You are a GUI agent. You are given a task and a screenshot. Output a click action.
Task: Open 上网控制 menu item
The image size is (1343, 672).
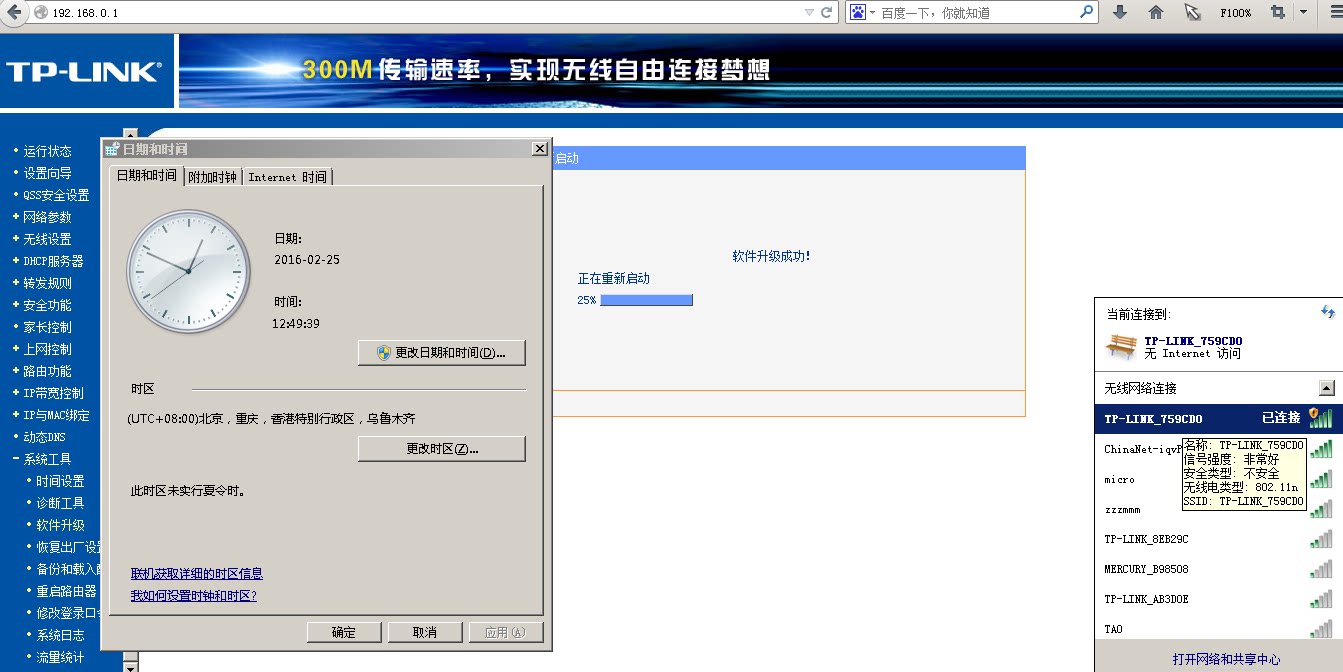[x=47, y=349]
